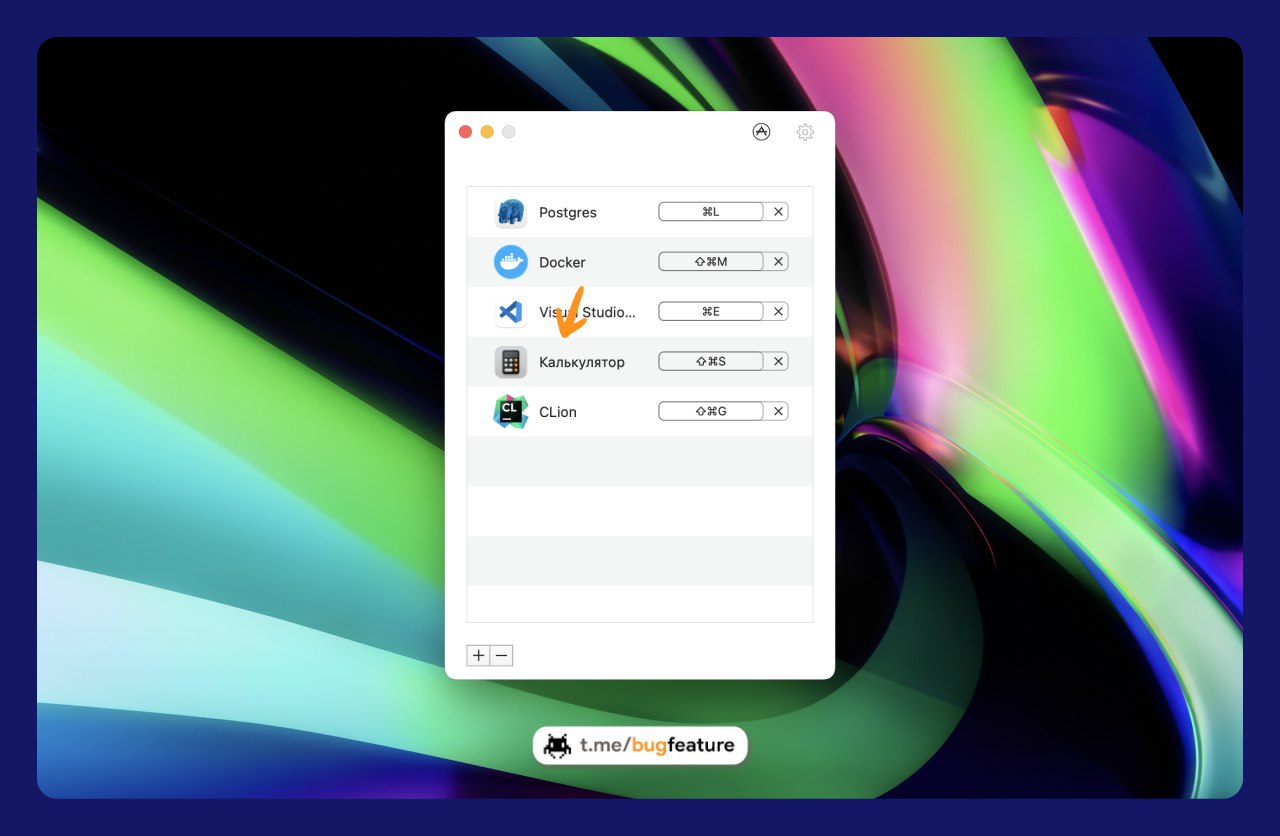Viewport: 1280px width, 836px height.
Task: Edit the ⌘L shortcut field for Postgres
Action: tap(711, 212)
